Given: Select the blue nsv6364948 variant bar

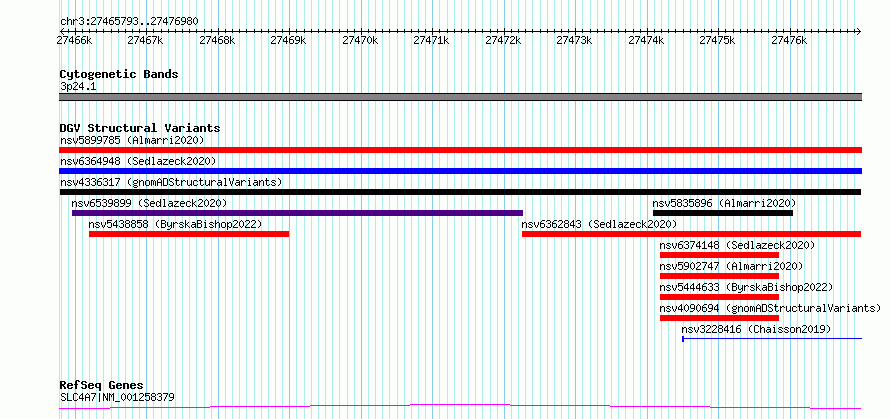Looking at the screenshot, I should pyautogui.click(x=460, y=171).
